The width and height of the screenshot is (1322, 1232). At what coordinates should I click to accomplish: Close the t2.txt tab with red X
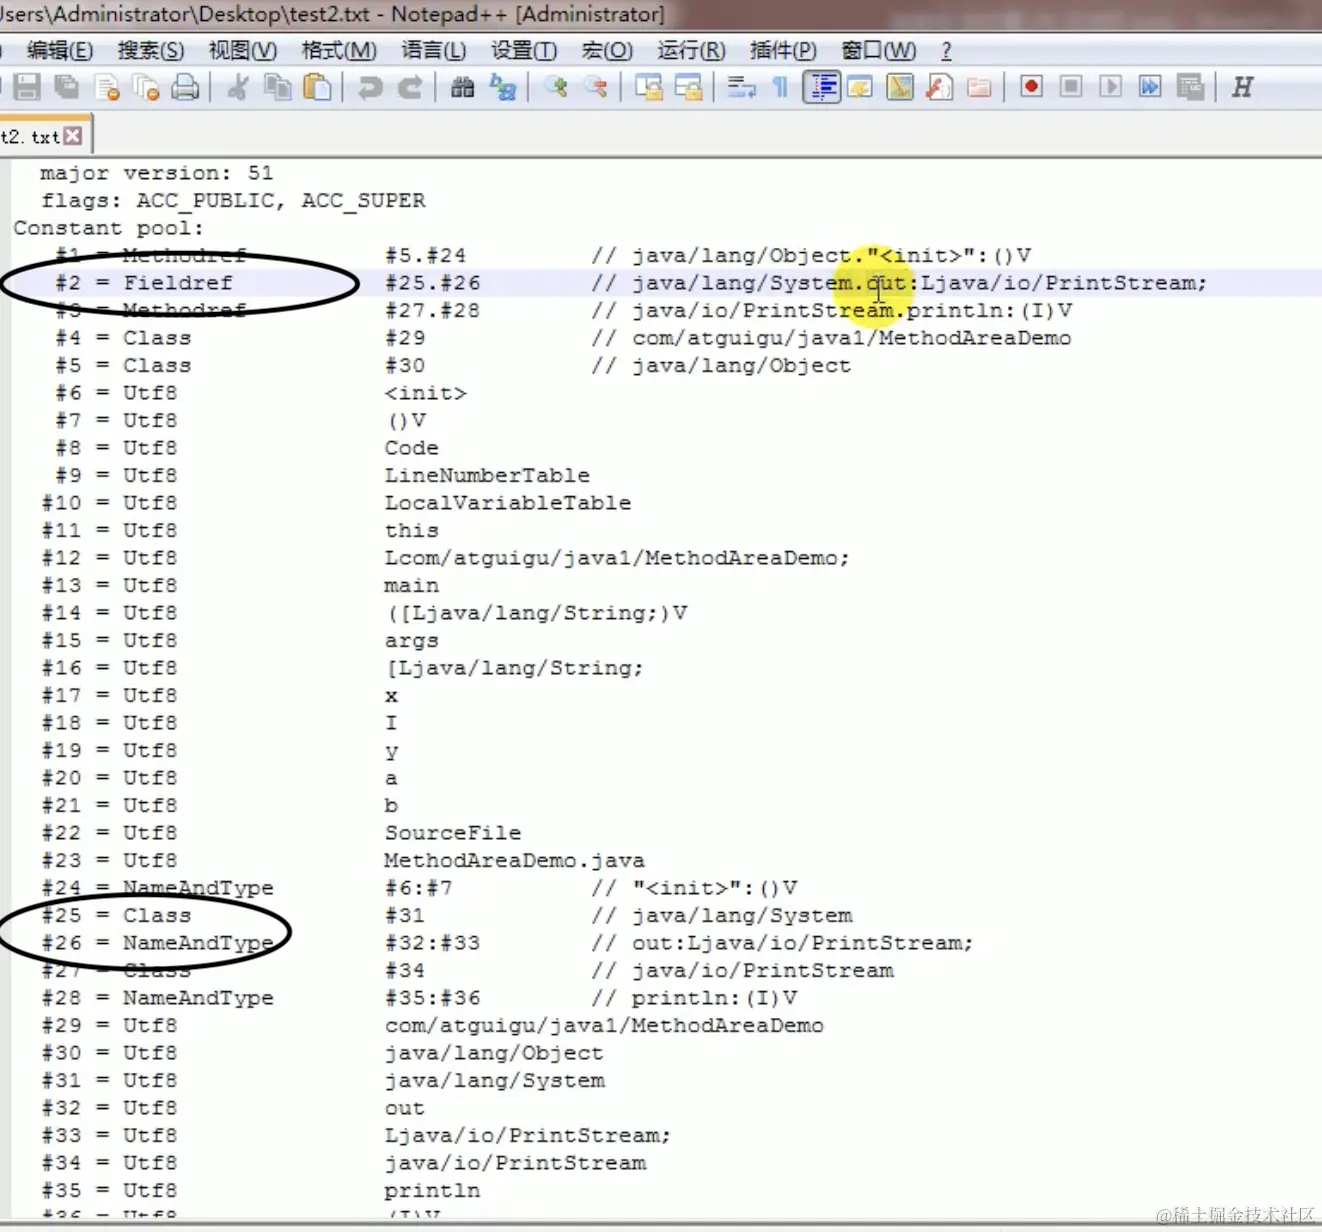(x=73, y=136)
